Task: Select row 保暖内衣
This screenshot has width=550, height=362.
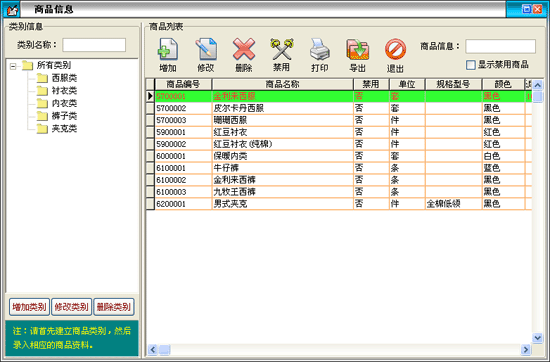Action: [339, 156]
